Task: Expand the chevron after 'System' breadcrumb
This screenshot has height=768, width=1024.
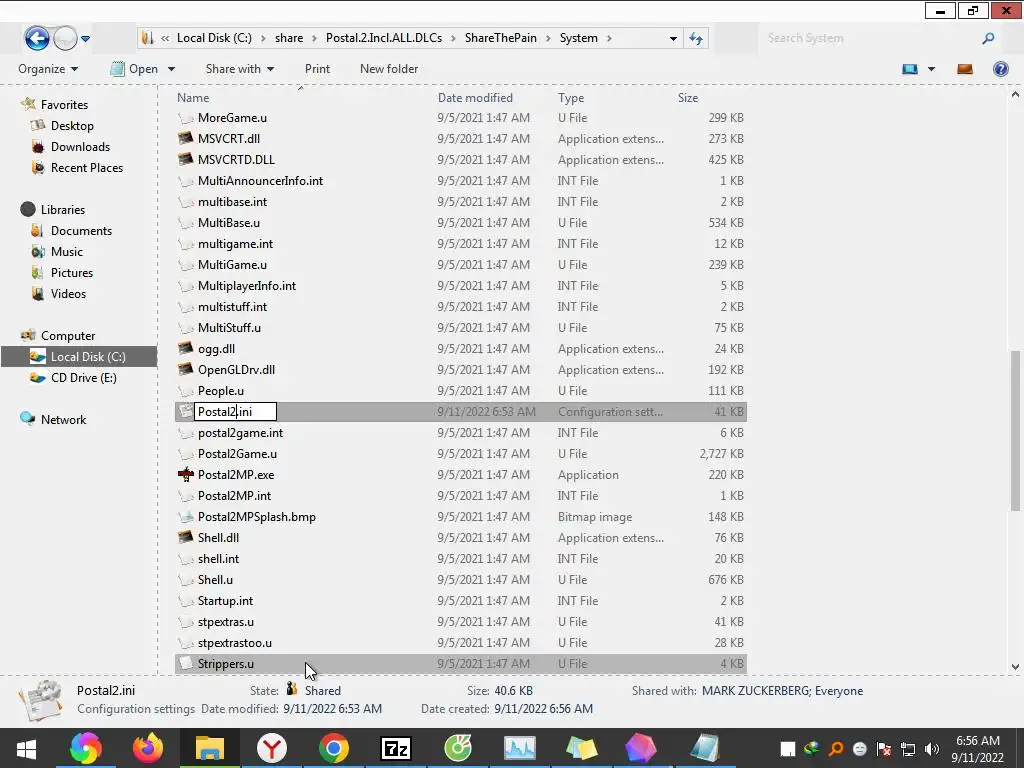Action: click(609, 39)
